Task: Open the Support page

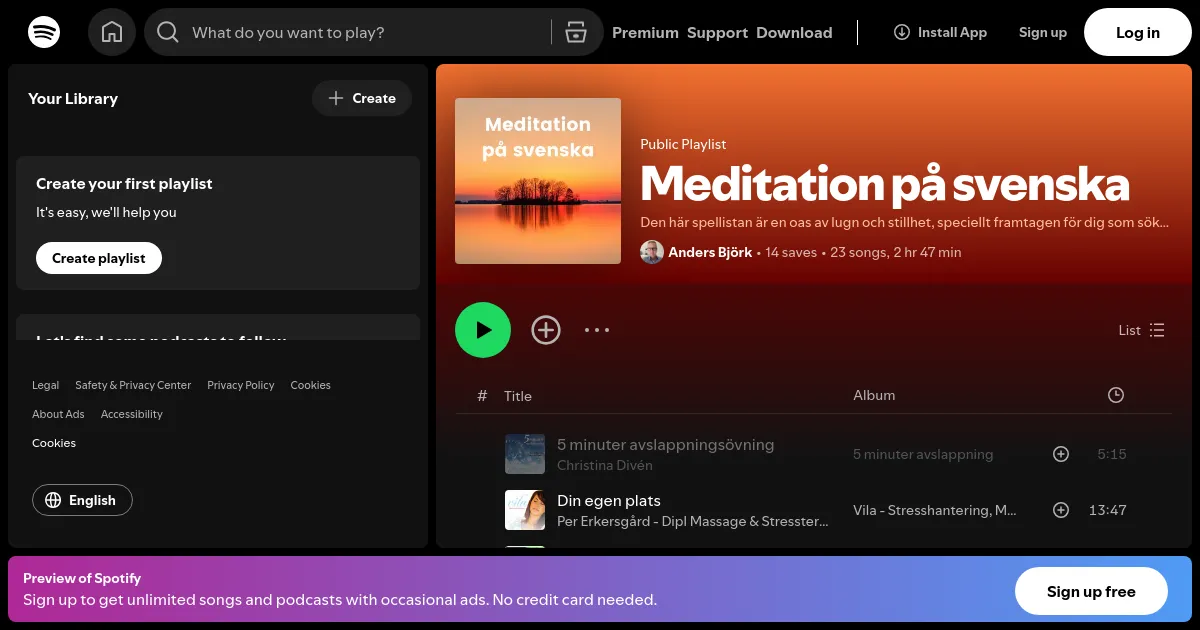Action: point(718,32)
